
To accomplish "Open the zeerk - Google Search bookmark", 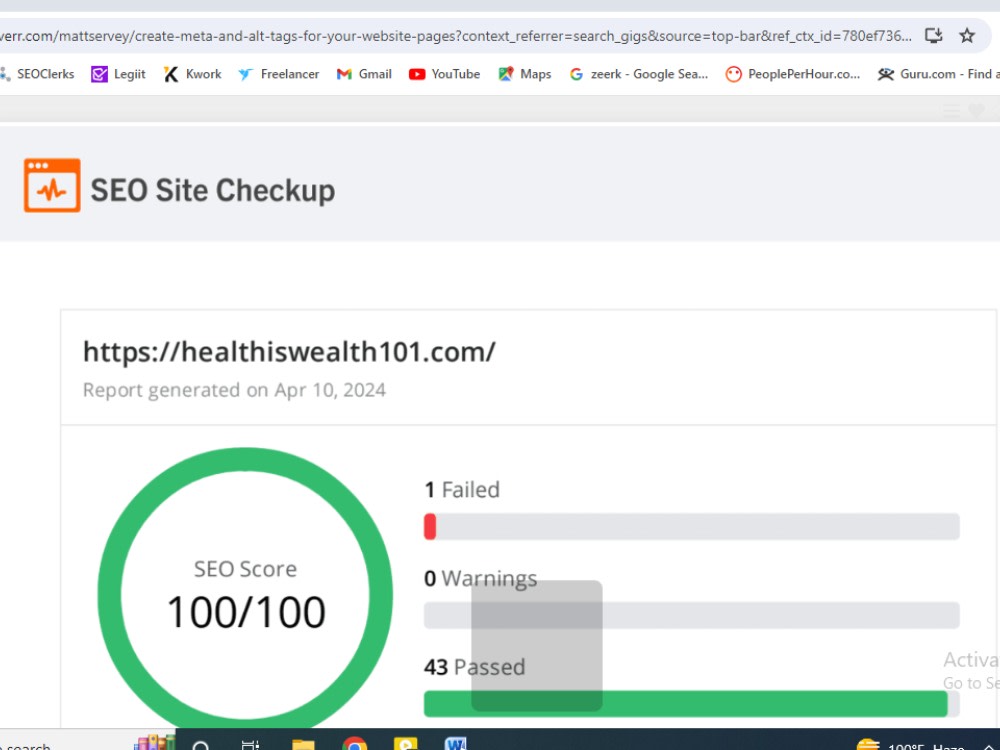I will pos(638,74).
